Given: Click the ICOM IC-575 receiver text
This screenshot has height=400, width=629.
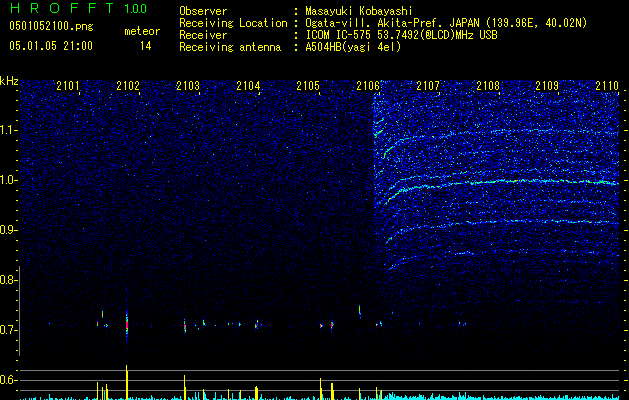Looking at the screenshot, I should [401, 35].
